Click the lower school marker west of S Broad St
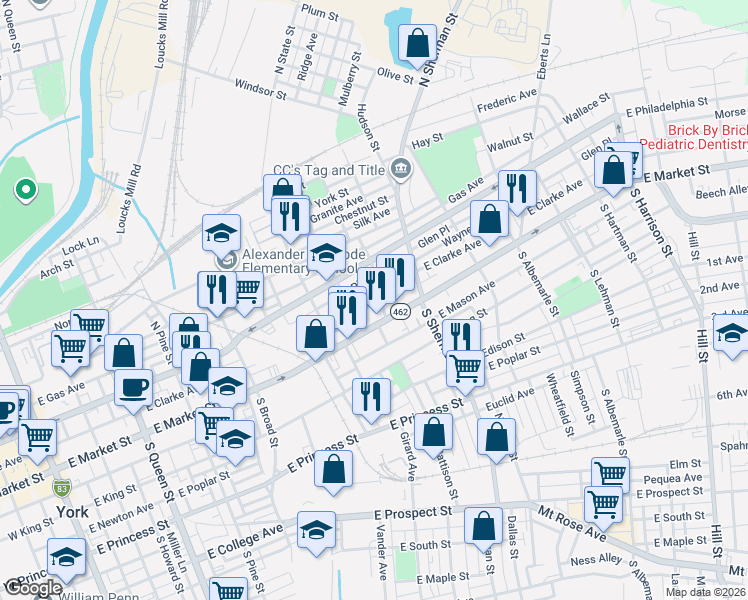Viewport: 748px width, 600px height. [x=235, y=440]
